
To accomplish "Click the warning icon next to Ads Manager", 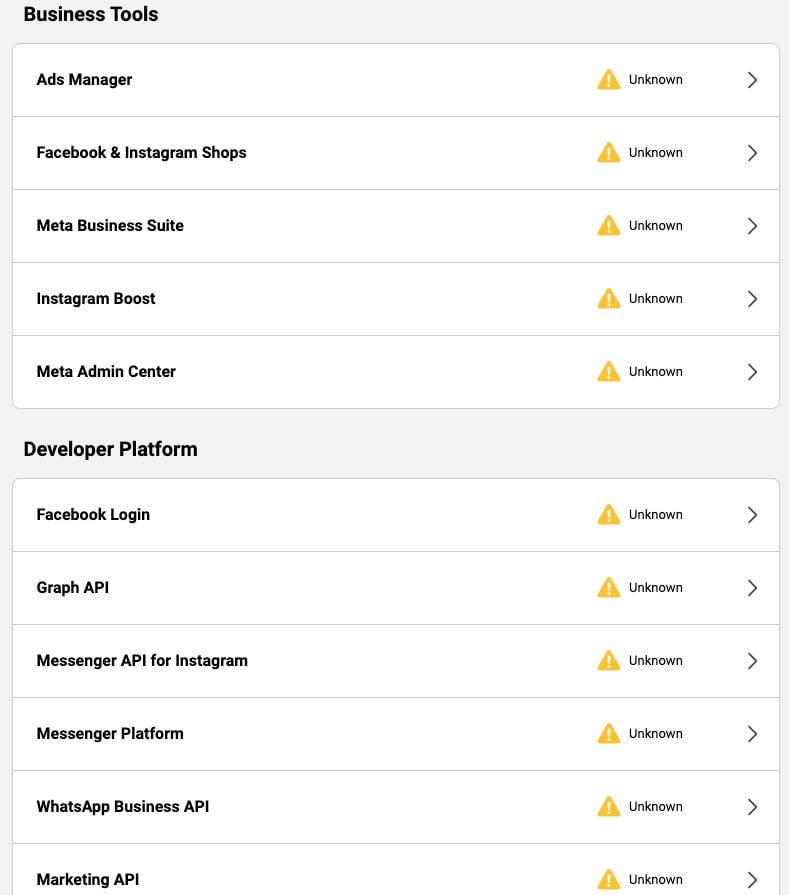I will (x=609, y=80).
